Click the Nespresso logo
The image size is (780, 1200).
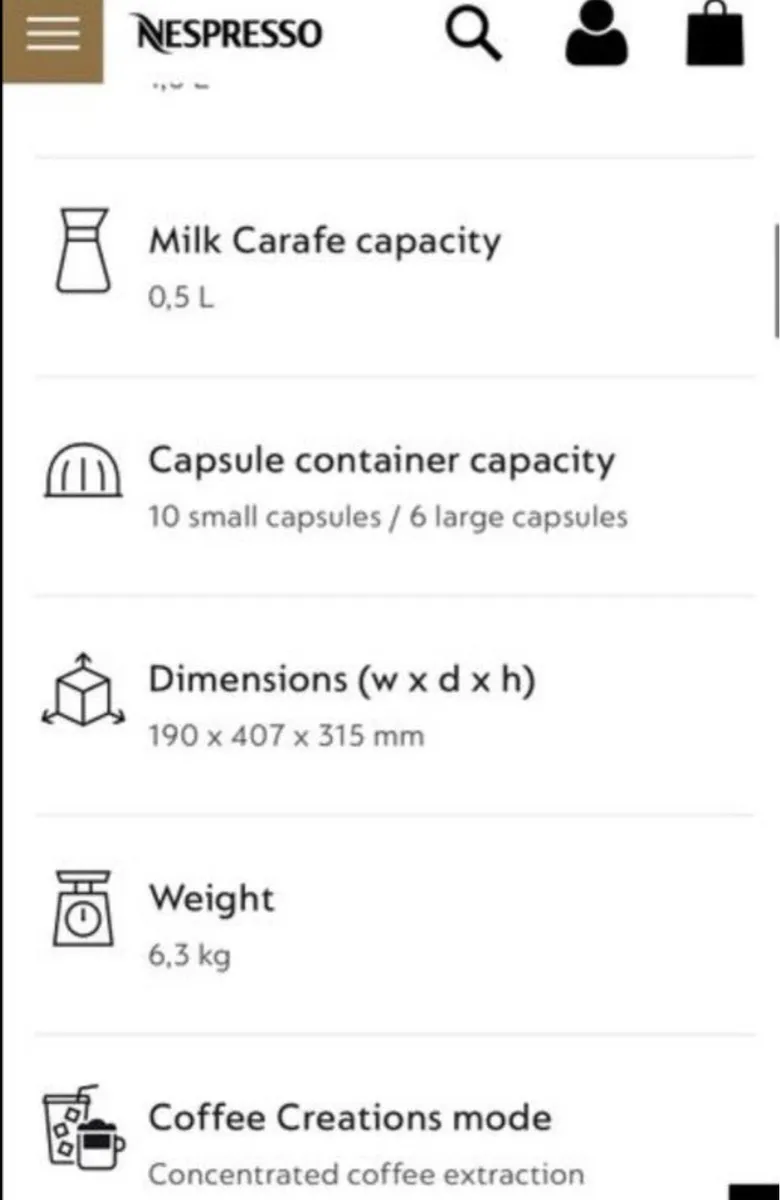[228, 35]
